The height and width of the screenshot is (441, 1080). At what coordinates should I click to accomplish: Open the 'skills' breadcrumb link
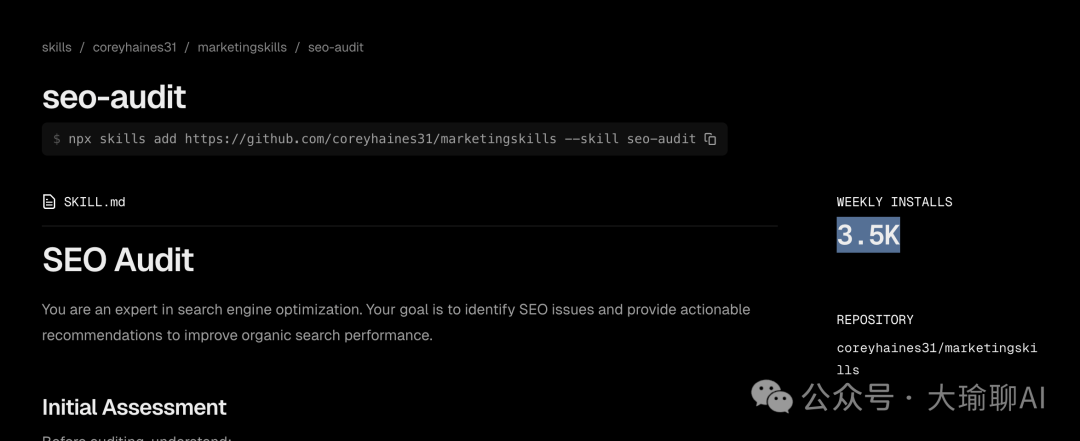point(56,47)
